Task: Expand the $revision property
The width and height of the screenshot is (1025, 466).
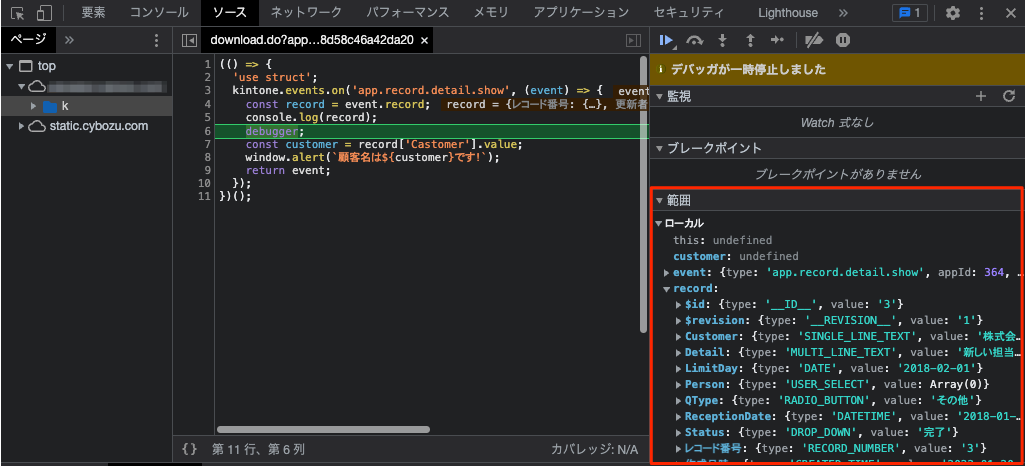Action: pyautogui.click(x=679, y=320)
